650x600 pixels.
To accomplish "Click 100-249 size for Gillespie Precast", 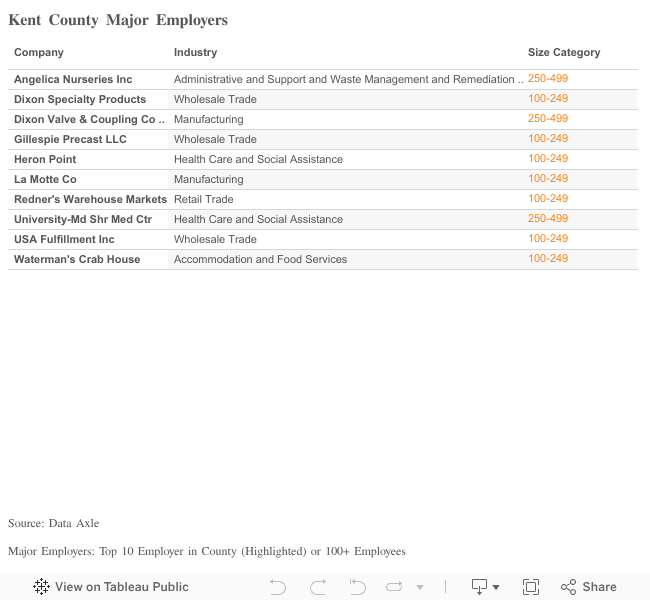I will [x=548, y=138].
